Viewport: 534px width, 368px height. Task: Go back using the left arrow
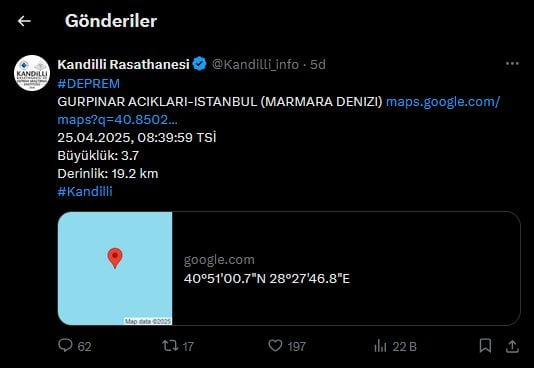24,21
